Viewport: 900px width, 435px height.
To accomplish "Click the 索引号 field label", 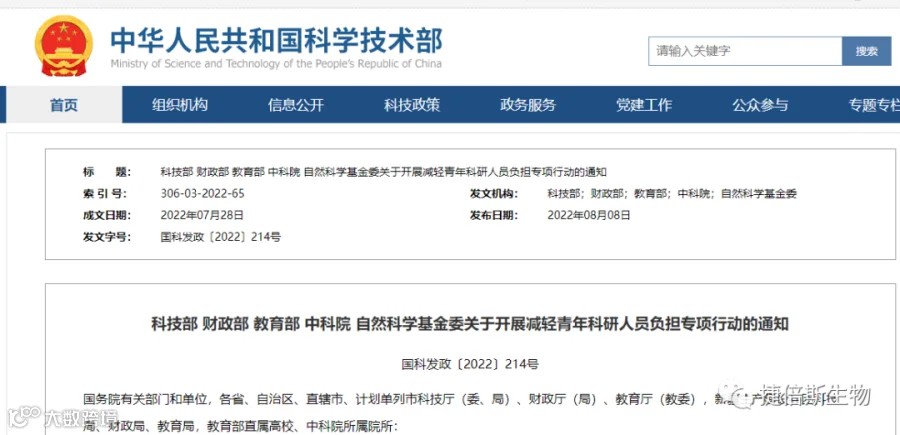I will [x=105, y=193].
